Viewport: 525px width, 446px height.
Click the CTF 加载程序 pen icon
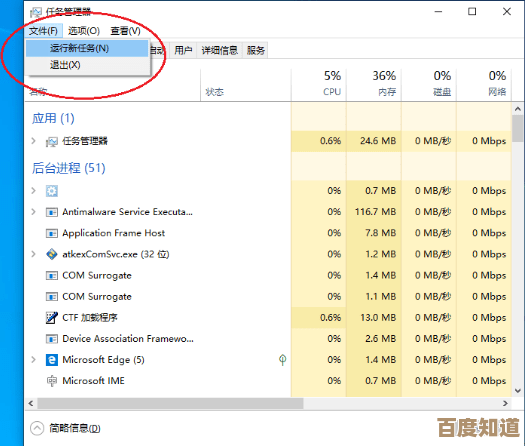[52, 318]
